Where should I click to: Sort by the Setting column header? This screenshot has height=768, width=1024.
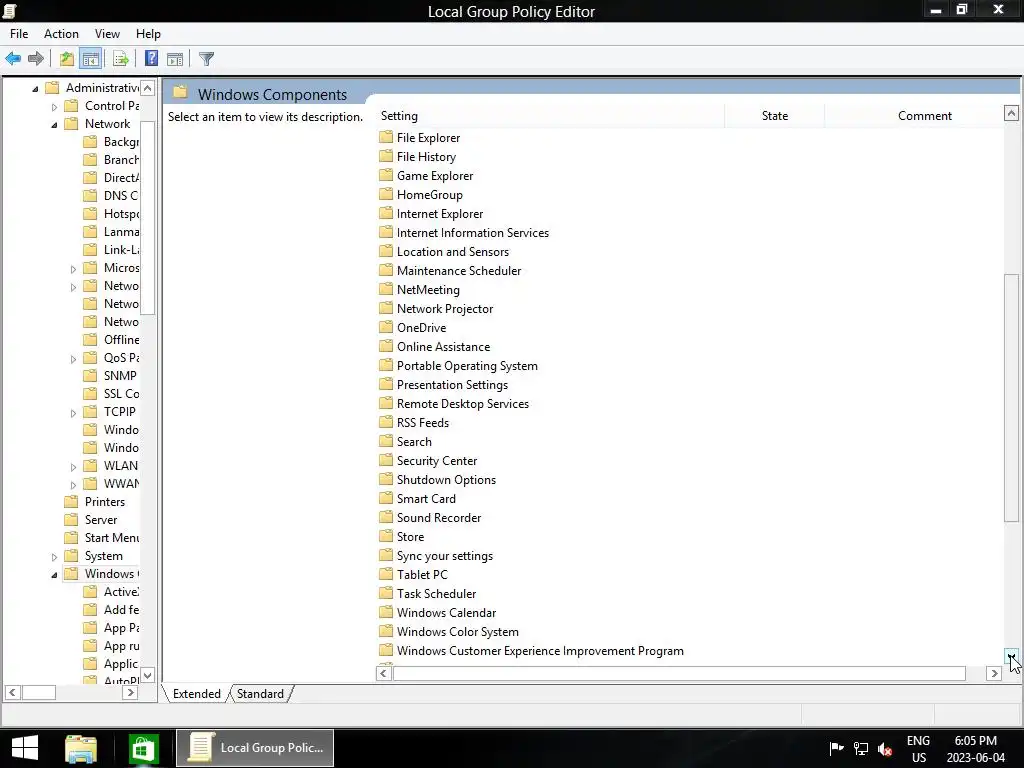tap(551, 116)
